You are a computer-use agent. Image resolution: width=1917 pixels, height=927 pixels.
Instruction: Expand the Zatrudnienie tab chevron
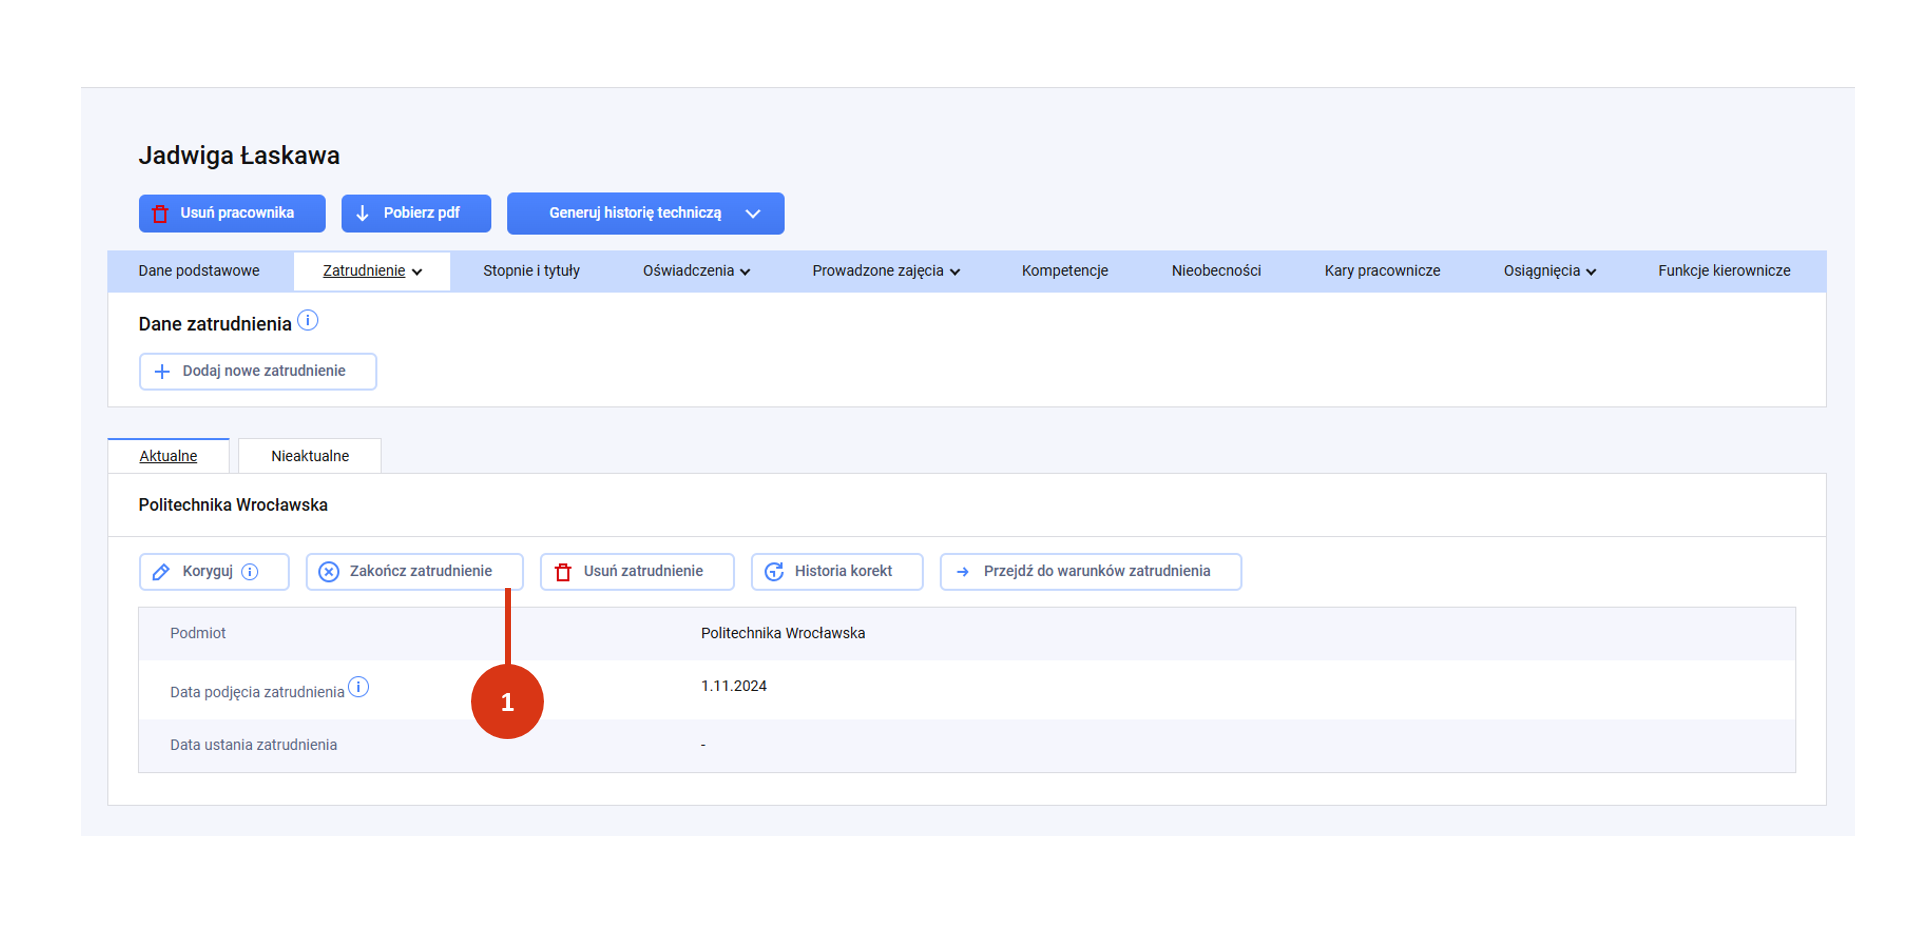(417, 272)
